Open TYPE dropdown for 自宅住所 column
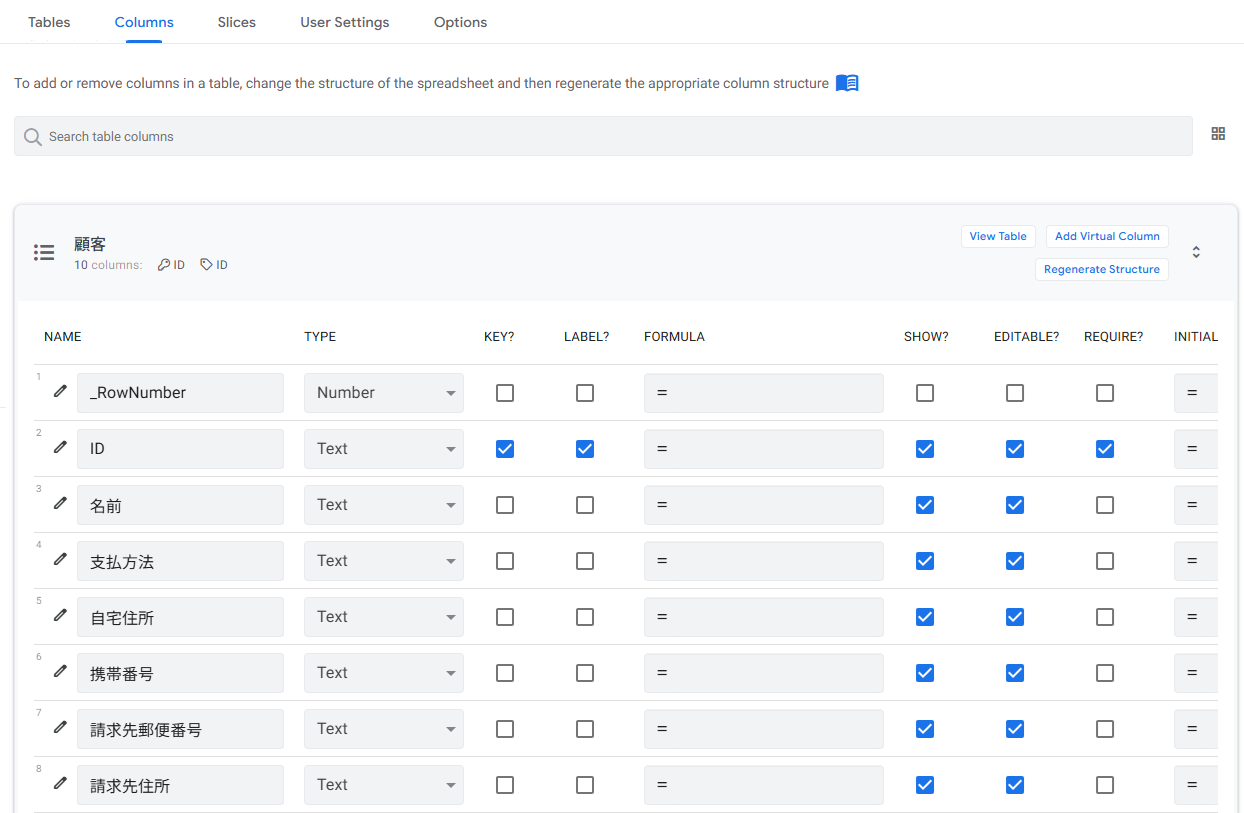The width and height of the screenshot is (1244, 813). pyautogui.click(x=384, y=617)
